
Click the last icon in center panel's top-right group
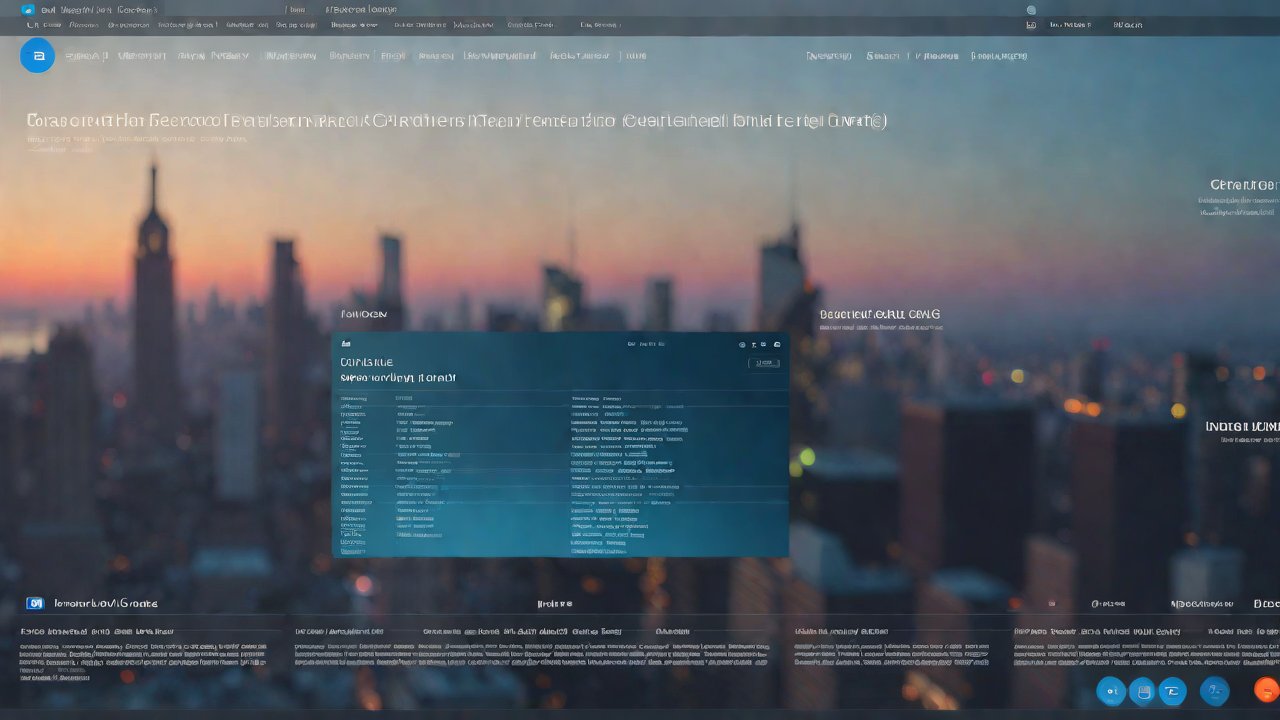777,344
